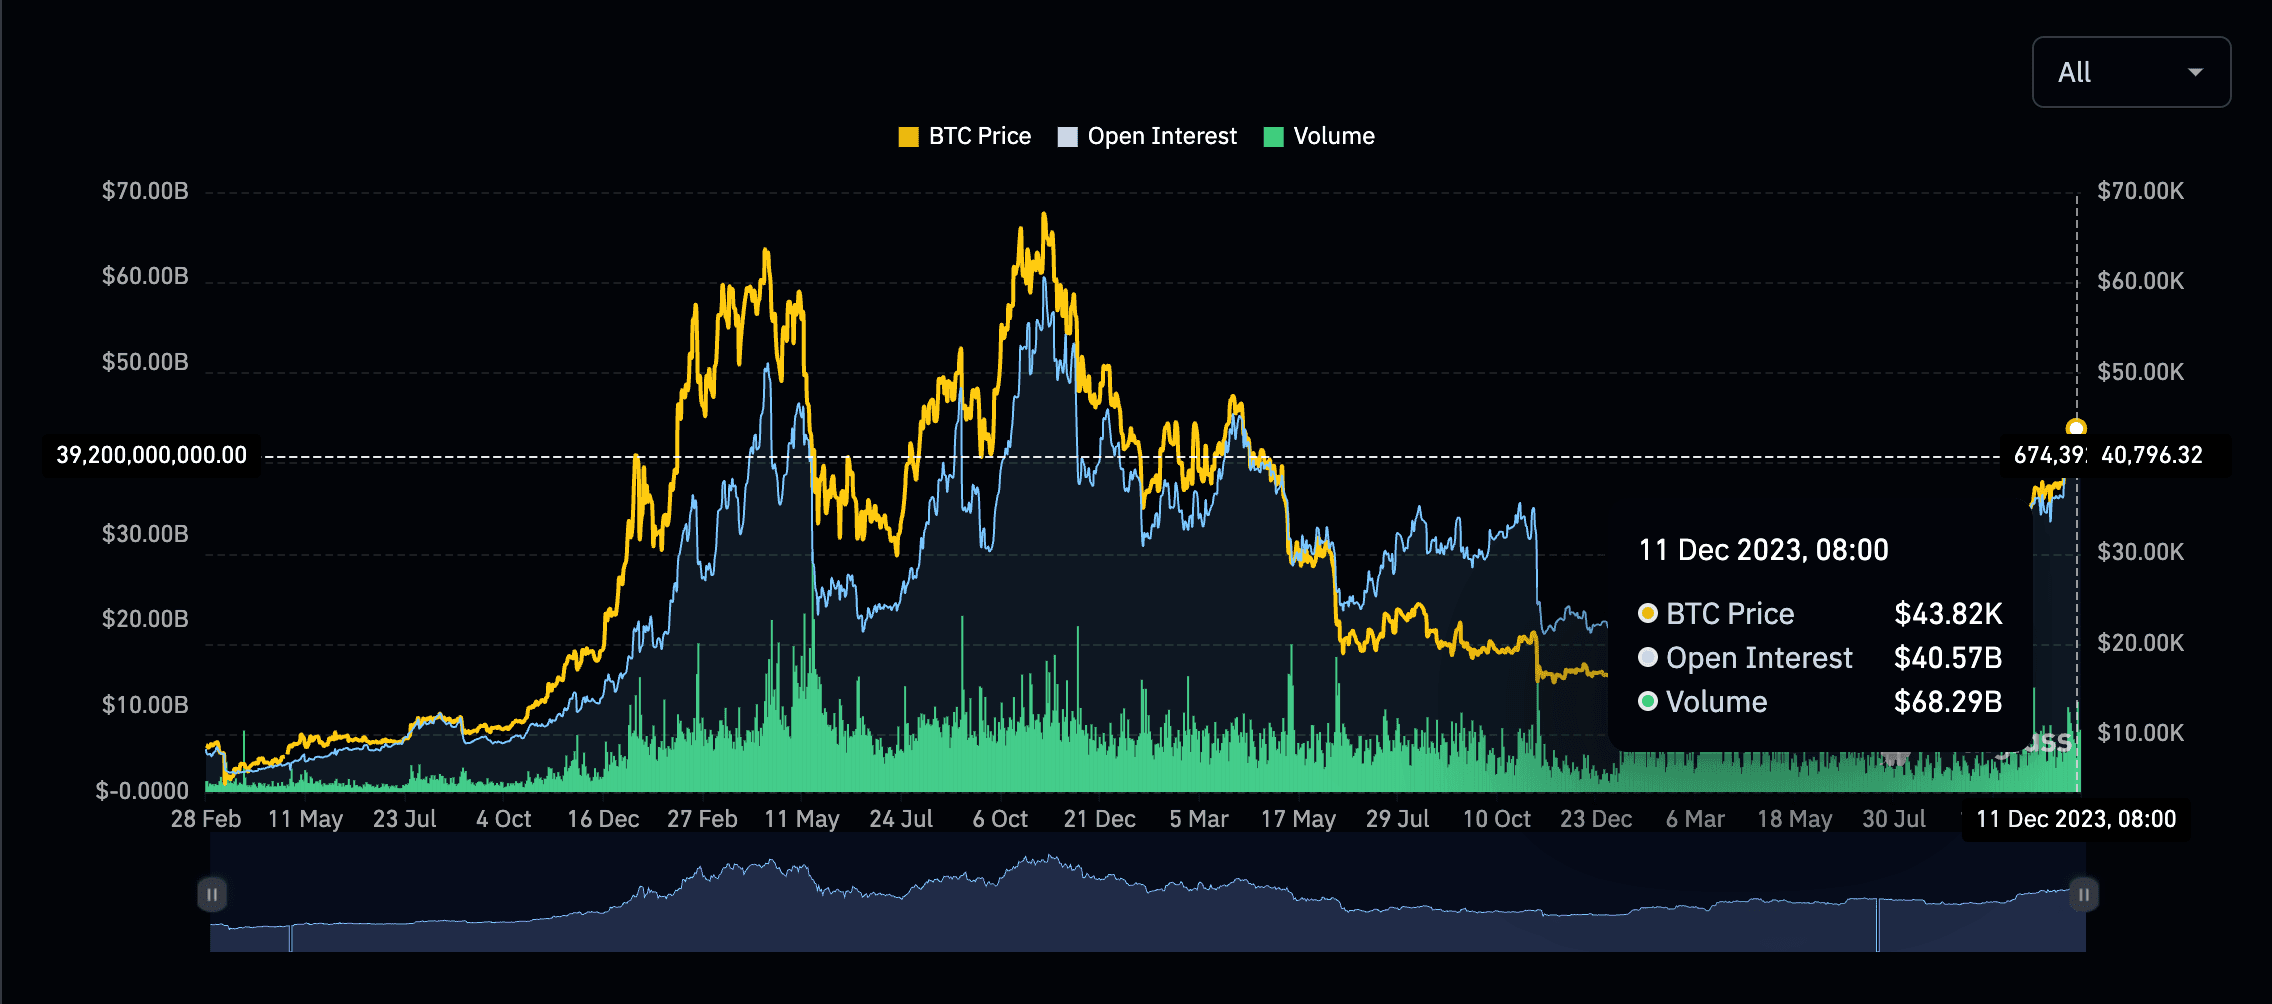Image resolution: width=2272 pixels, height=1004 pixels.
Task: Click the tooltip Open Interest value $40.57B
Action: (x=1948, y=658)
